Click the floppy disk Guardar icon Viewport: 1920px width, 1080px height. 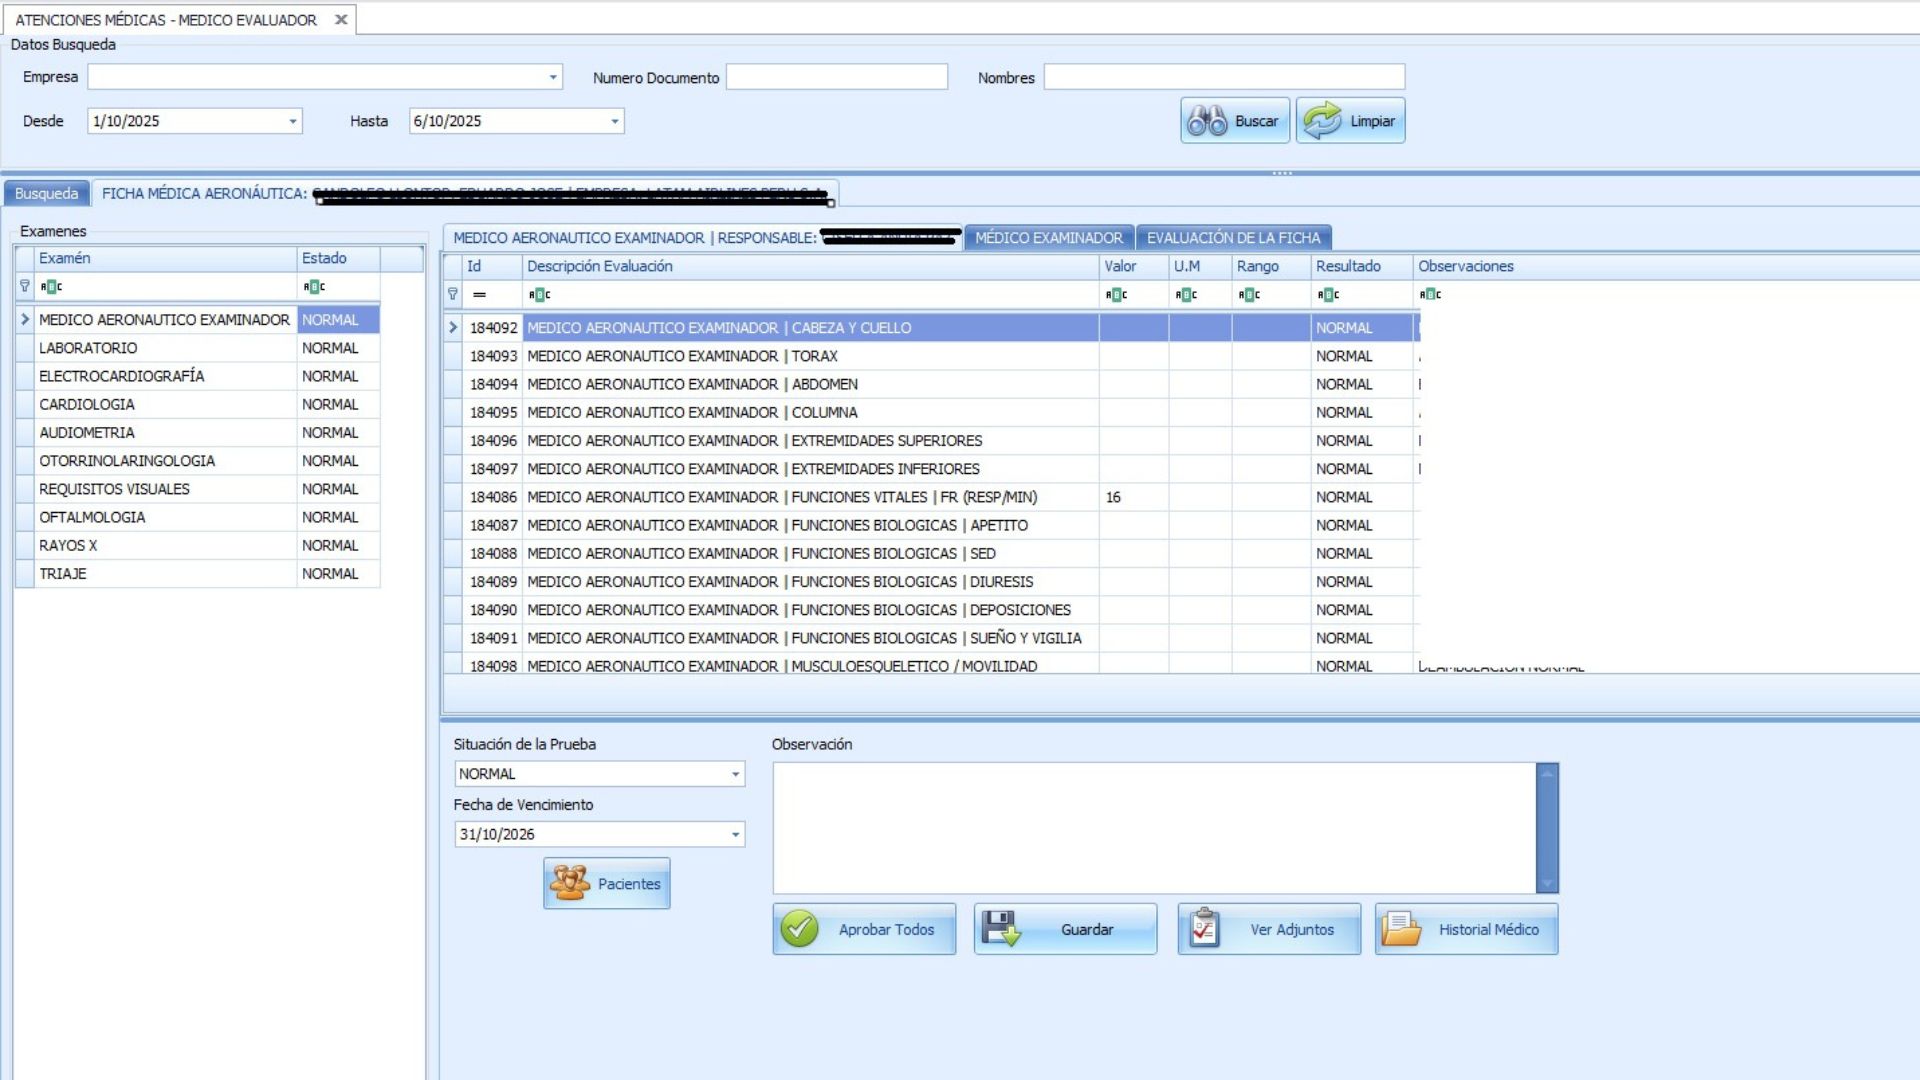(x=1000, y=929)
